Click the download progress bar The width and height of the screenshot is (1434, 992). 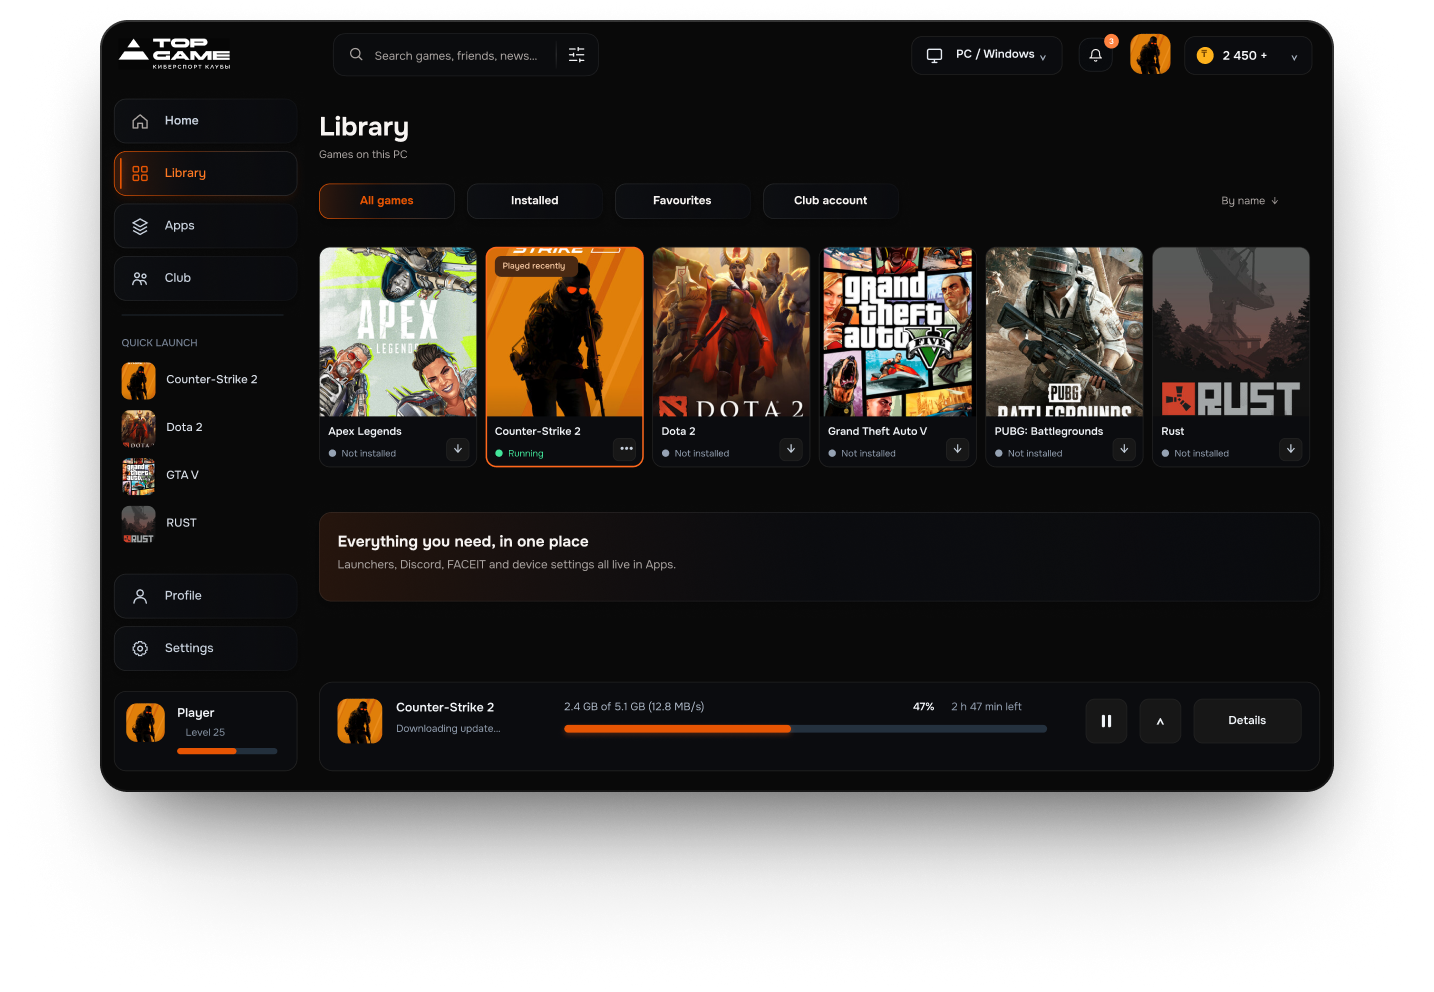coord(805,729)
